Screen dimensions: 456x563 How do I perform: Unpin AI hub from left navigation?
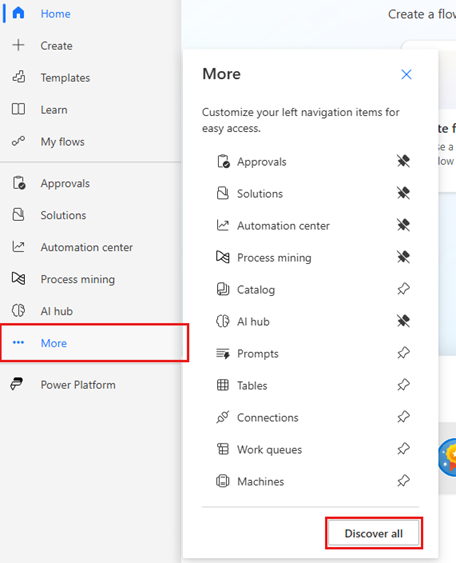click(403, 321)
